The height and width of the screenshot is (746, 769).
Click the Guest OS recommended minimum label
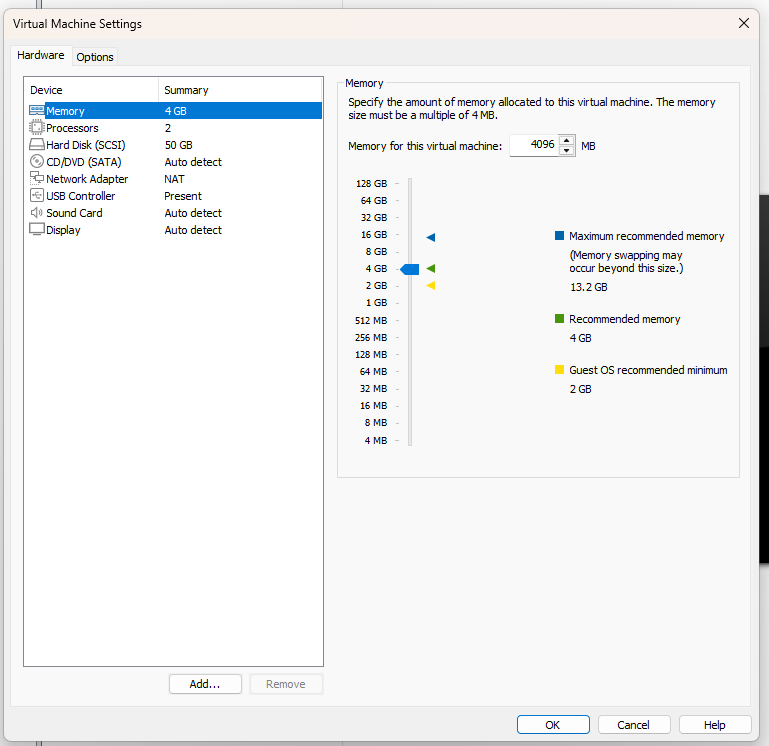[x=648, y=370]
